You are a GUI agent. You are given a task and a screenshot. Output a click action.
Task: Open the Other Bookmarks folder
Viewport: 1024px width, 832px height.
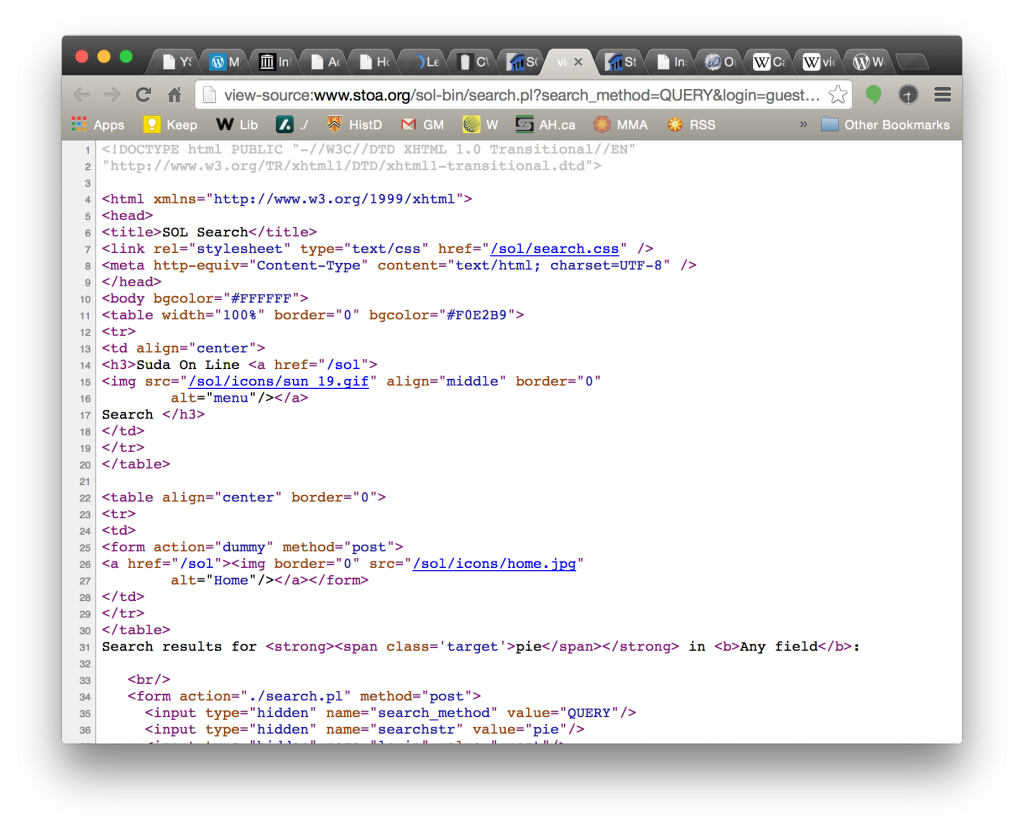tap(885, 125)
